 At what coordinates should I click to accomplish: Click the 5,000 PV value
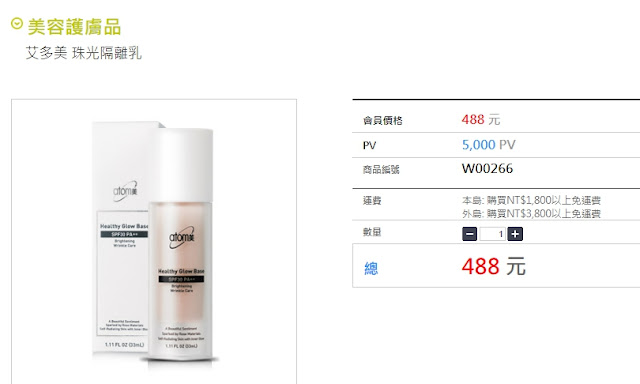[x=489, y=145]
